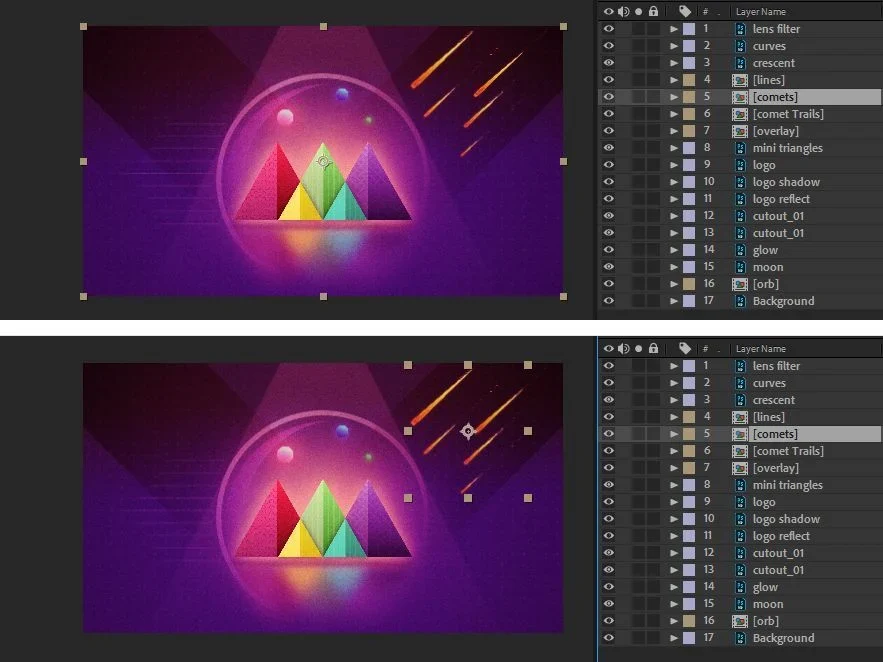Select the logo layer in upper timeline

(x=764, y=165)
